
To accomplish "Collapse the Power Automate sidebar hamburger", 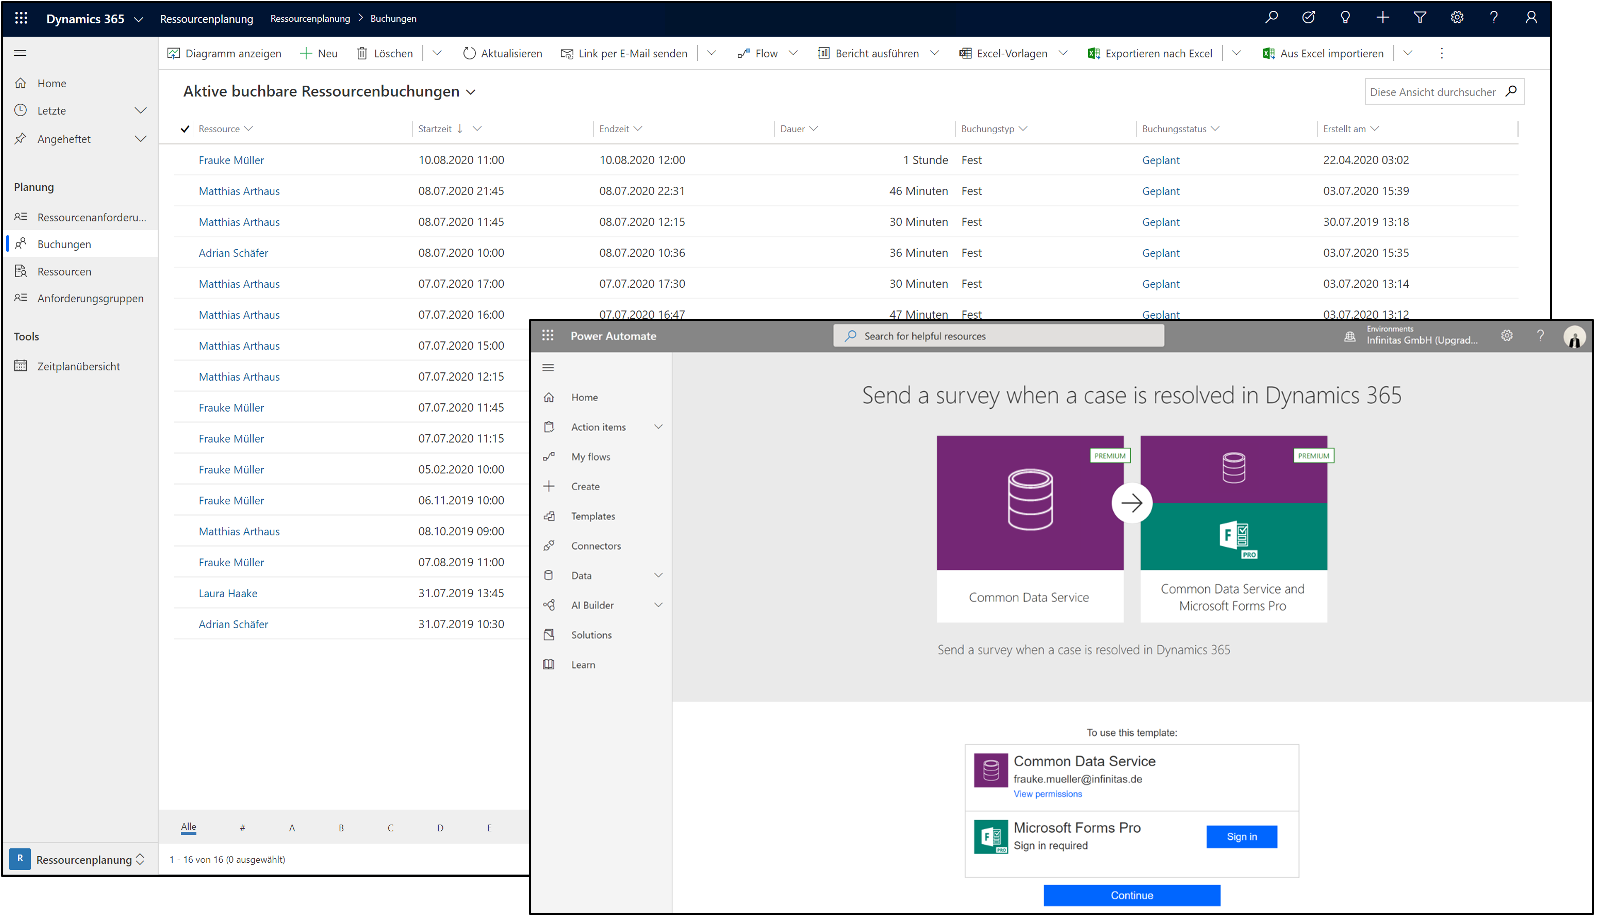I will coord(548,366).
